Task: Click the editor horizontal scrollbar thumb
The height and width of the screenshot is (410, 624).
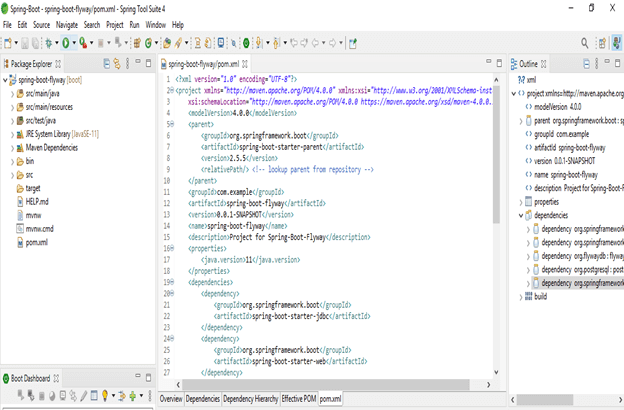Action: [326, 385]
